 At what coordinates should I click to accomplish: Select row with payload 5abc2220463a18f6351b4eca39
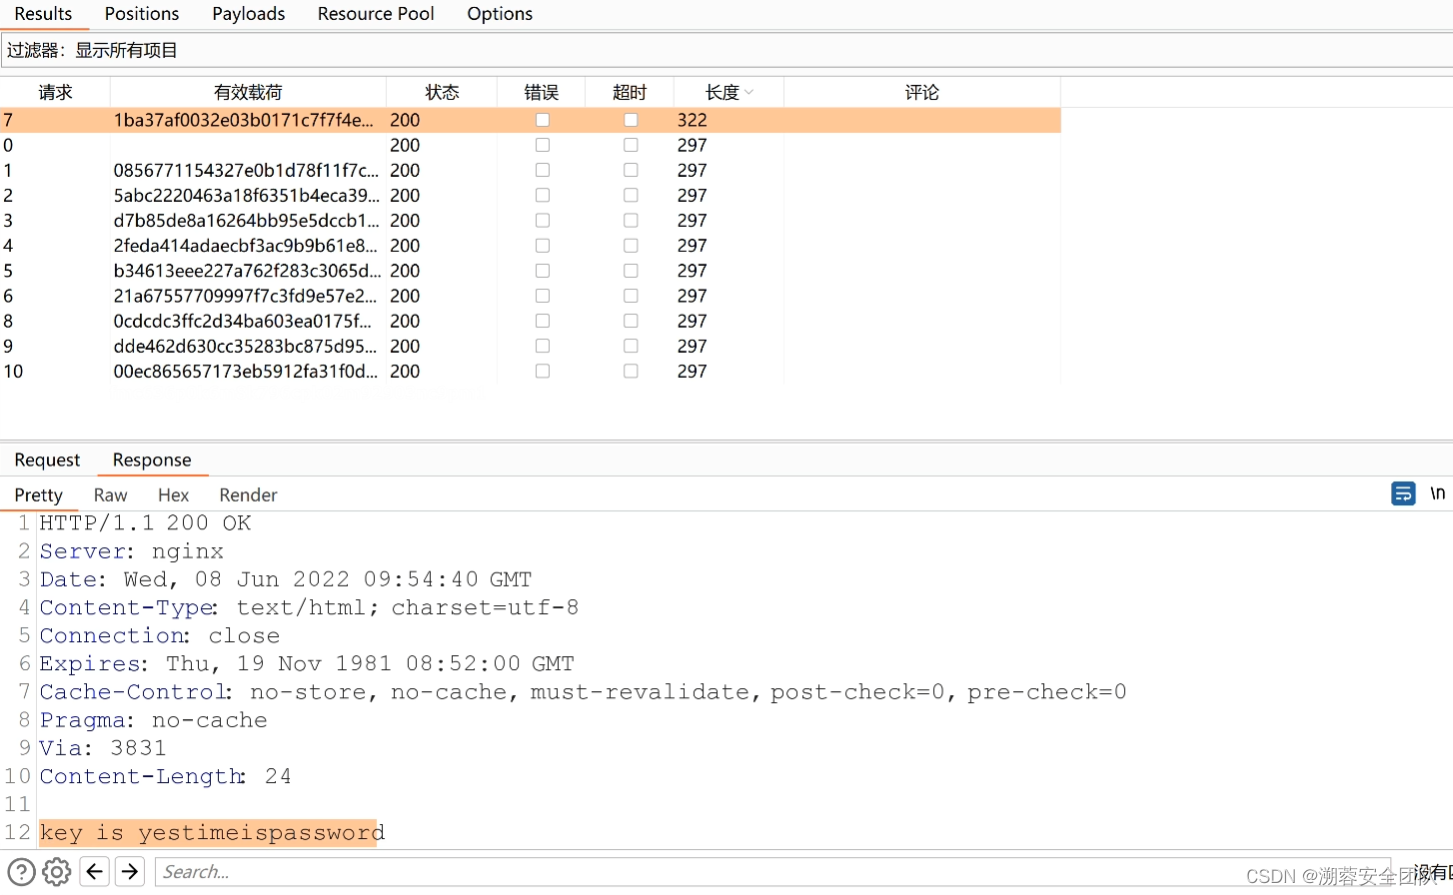530,195
